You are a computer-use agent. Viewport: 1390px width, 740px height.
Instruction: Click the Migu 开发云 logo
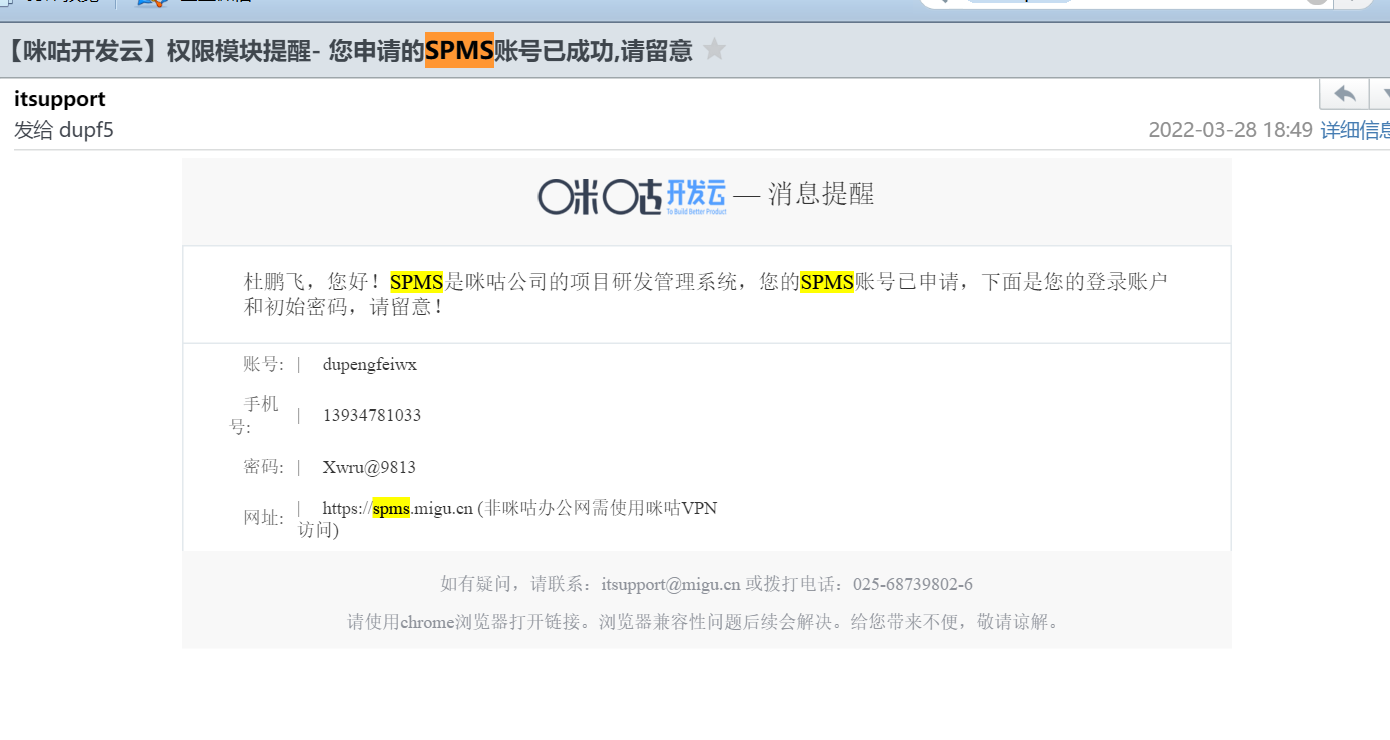click(632, 195)
